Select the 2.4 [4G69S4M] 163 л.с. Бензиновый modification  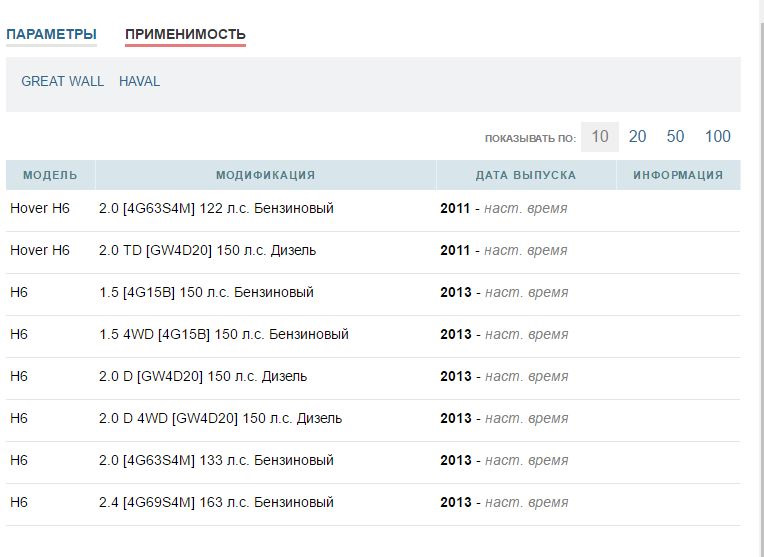[x=216, y=502]
